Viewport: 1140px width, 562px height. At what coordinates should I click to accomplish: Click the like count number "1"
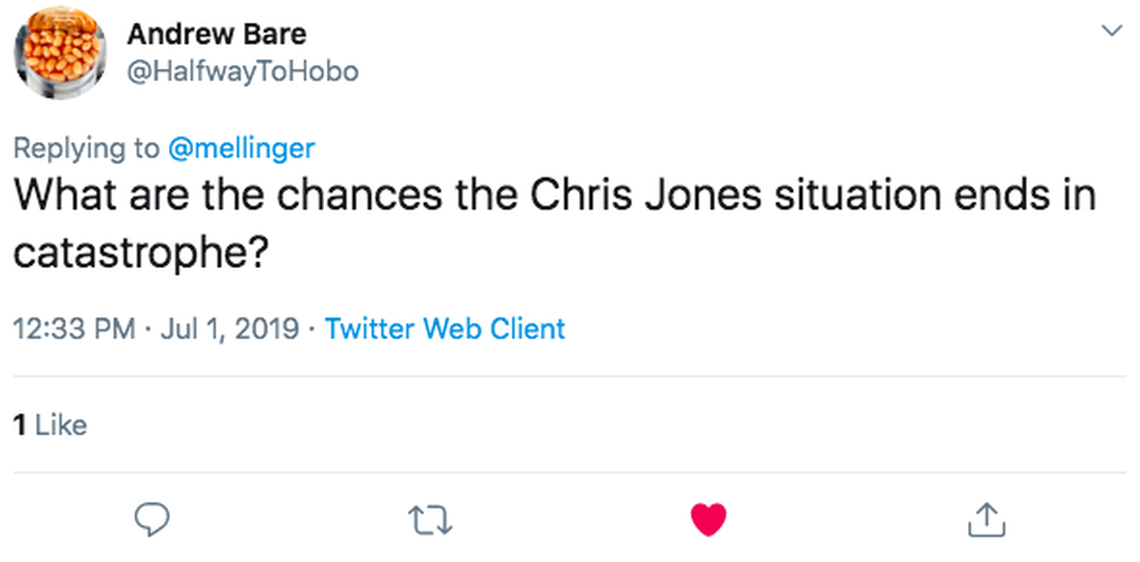coord(19,425)
